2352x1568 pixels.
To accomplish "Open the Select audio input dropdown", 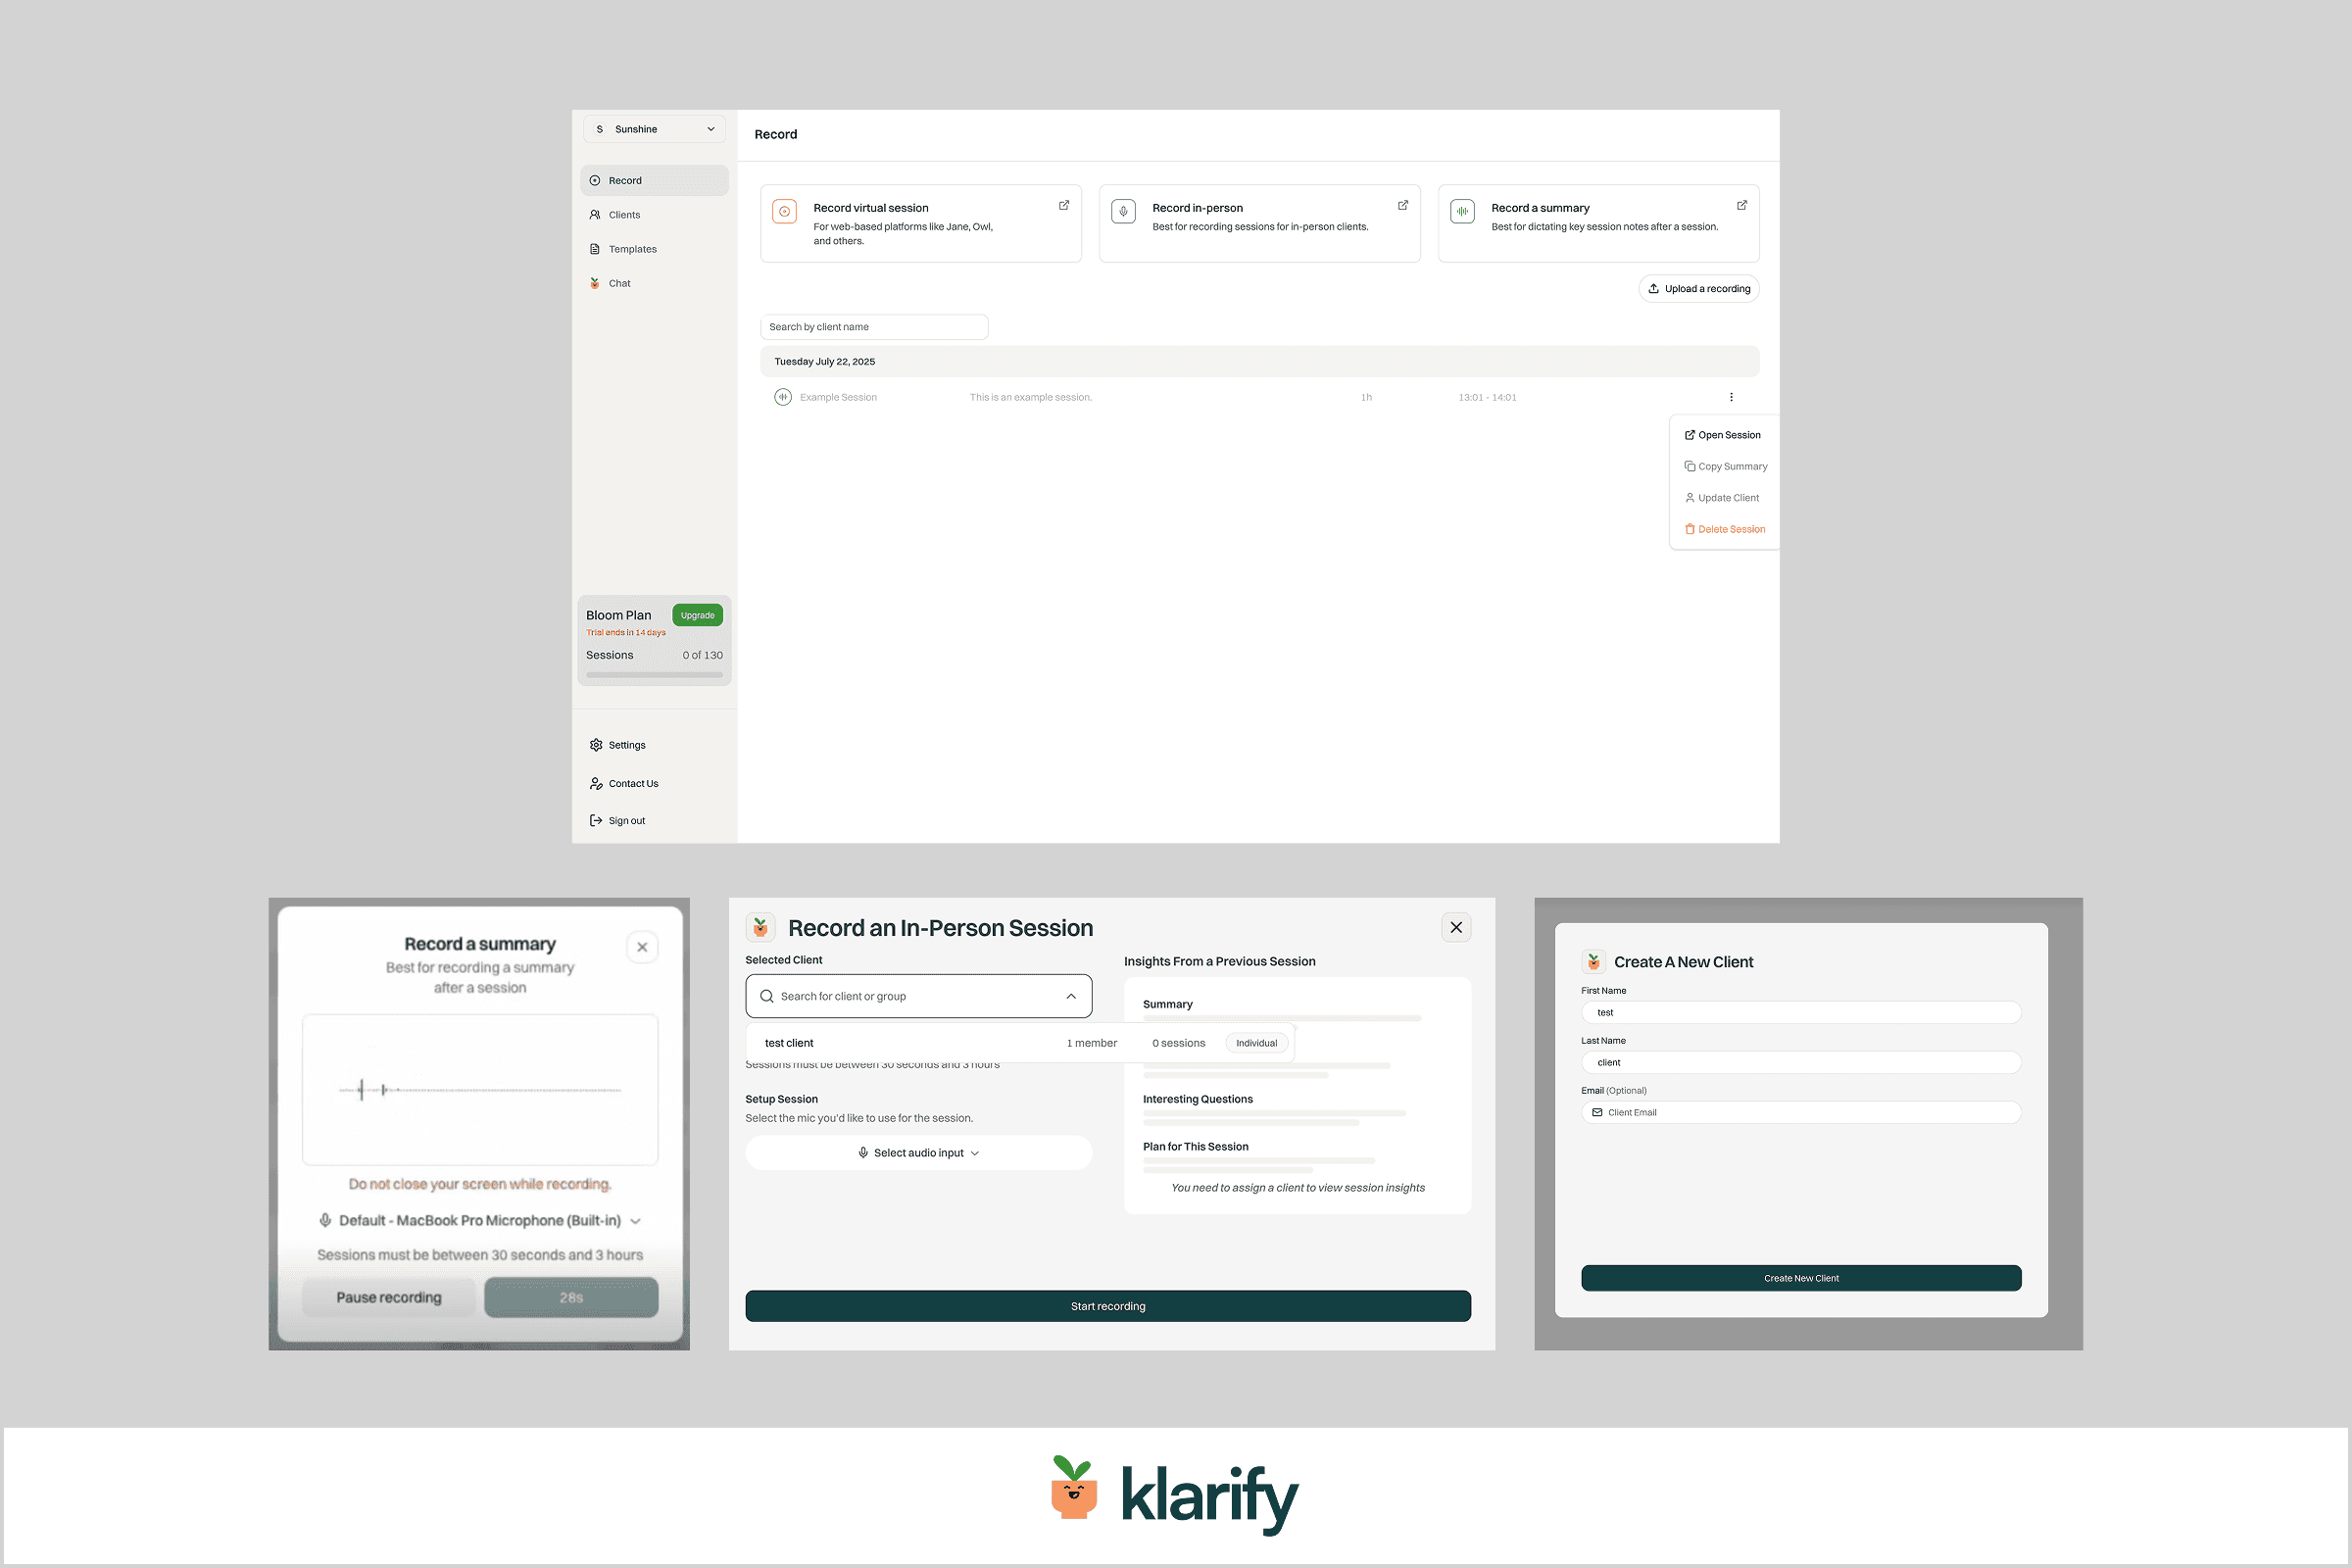I will (918, 1153).
